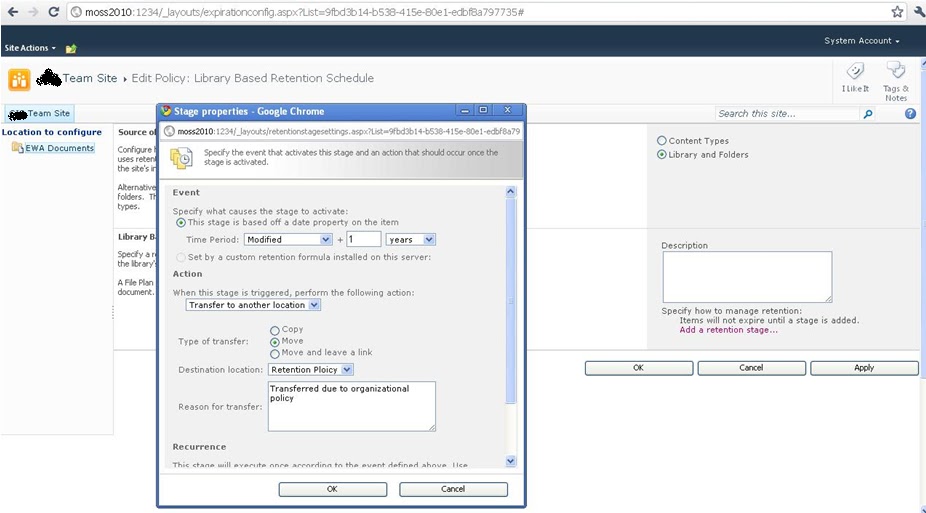Select stage based off date property option
Screen dimensions: 926x513
pyautogui.click(x=181, y=223)
